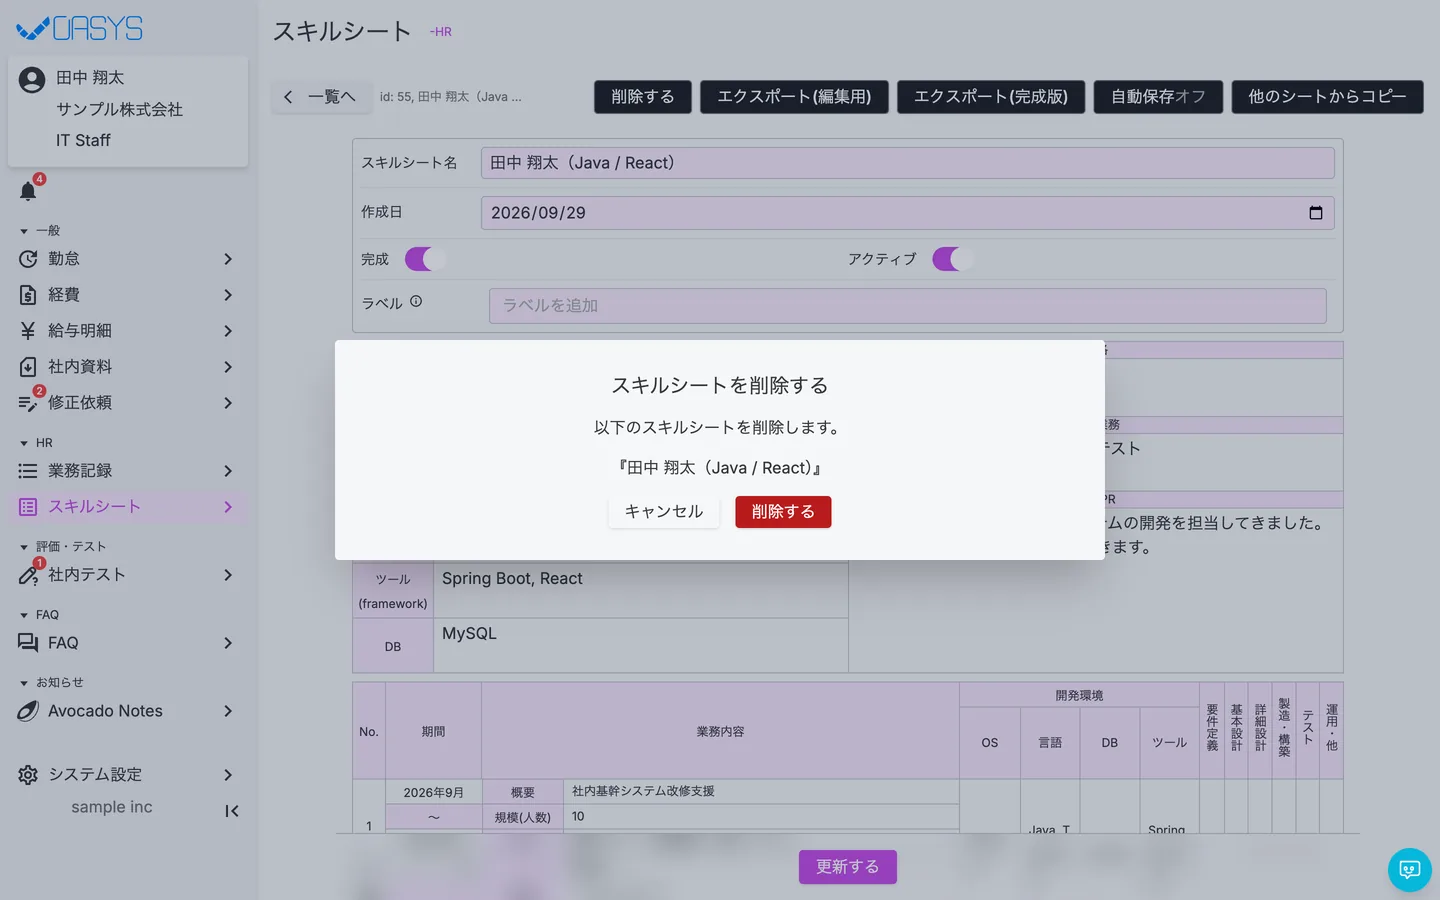Select the Avocado Notes menu item
This screenshot has width=1440, height=900.
[x=128, y=711]
